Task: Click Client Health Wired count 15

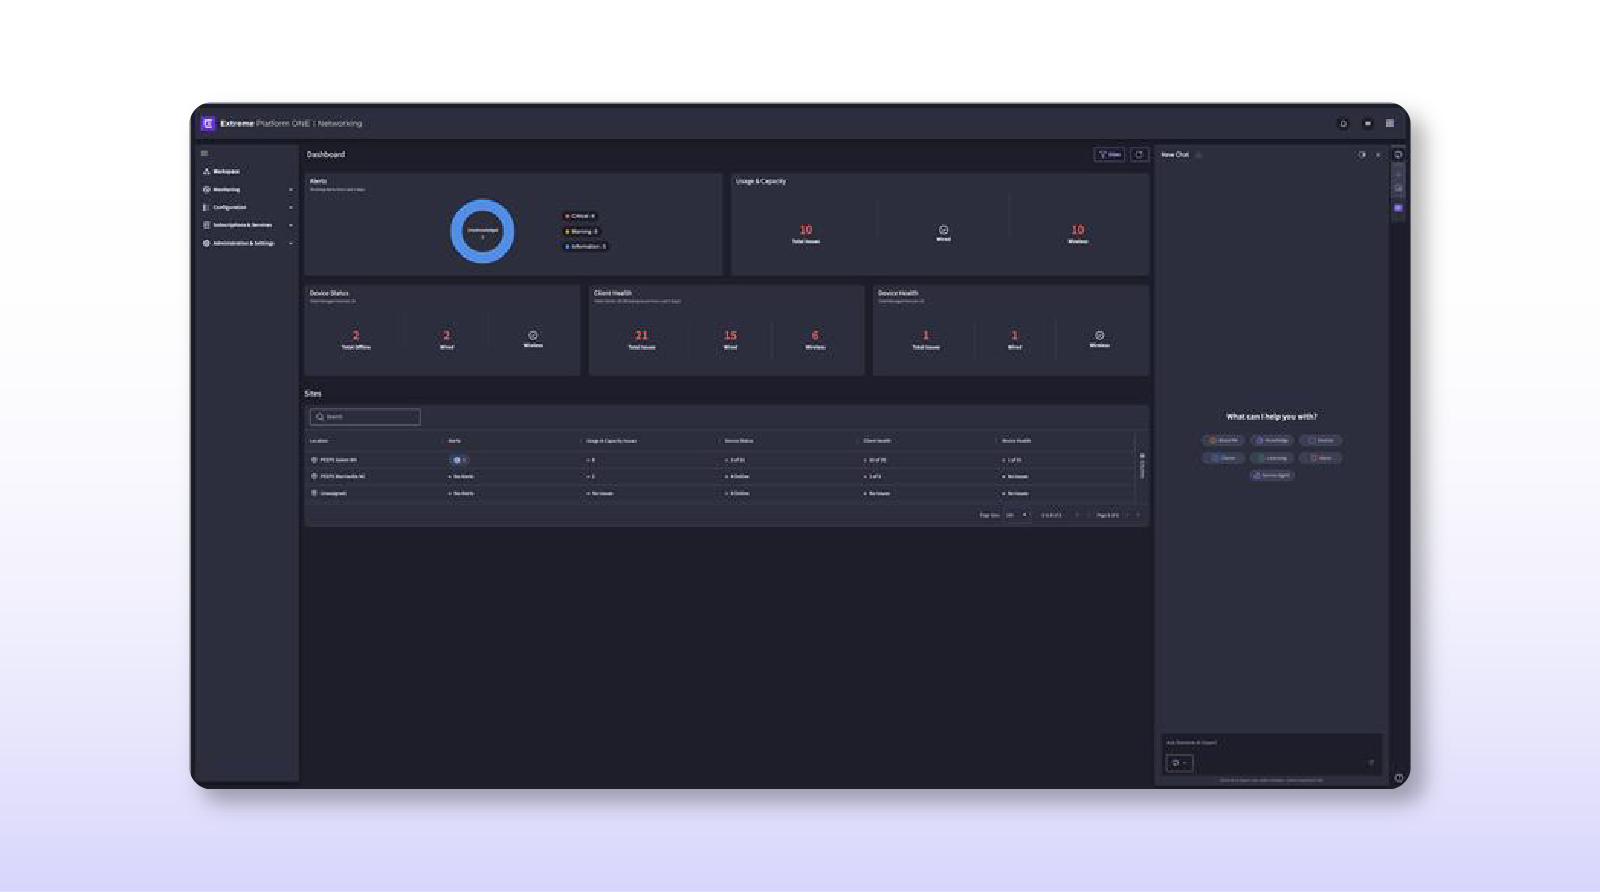Action: point(730,335)
